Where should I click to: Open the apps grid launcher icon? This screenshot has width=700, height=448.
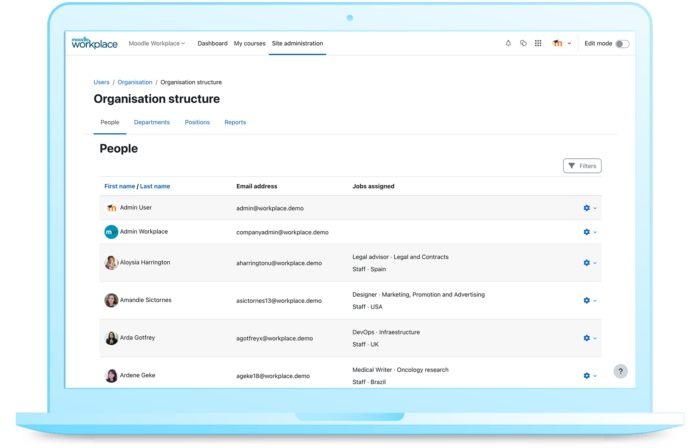(x=538, y=44)
